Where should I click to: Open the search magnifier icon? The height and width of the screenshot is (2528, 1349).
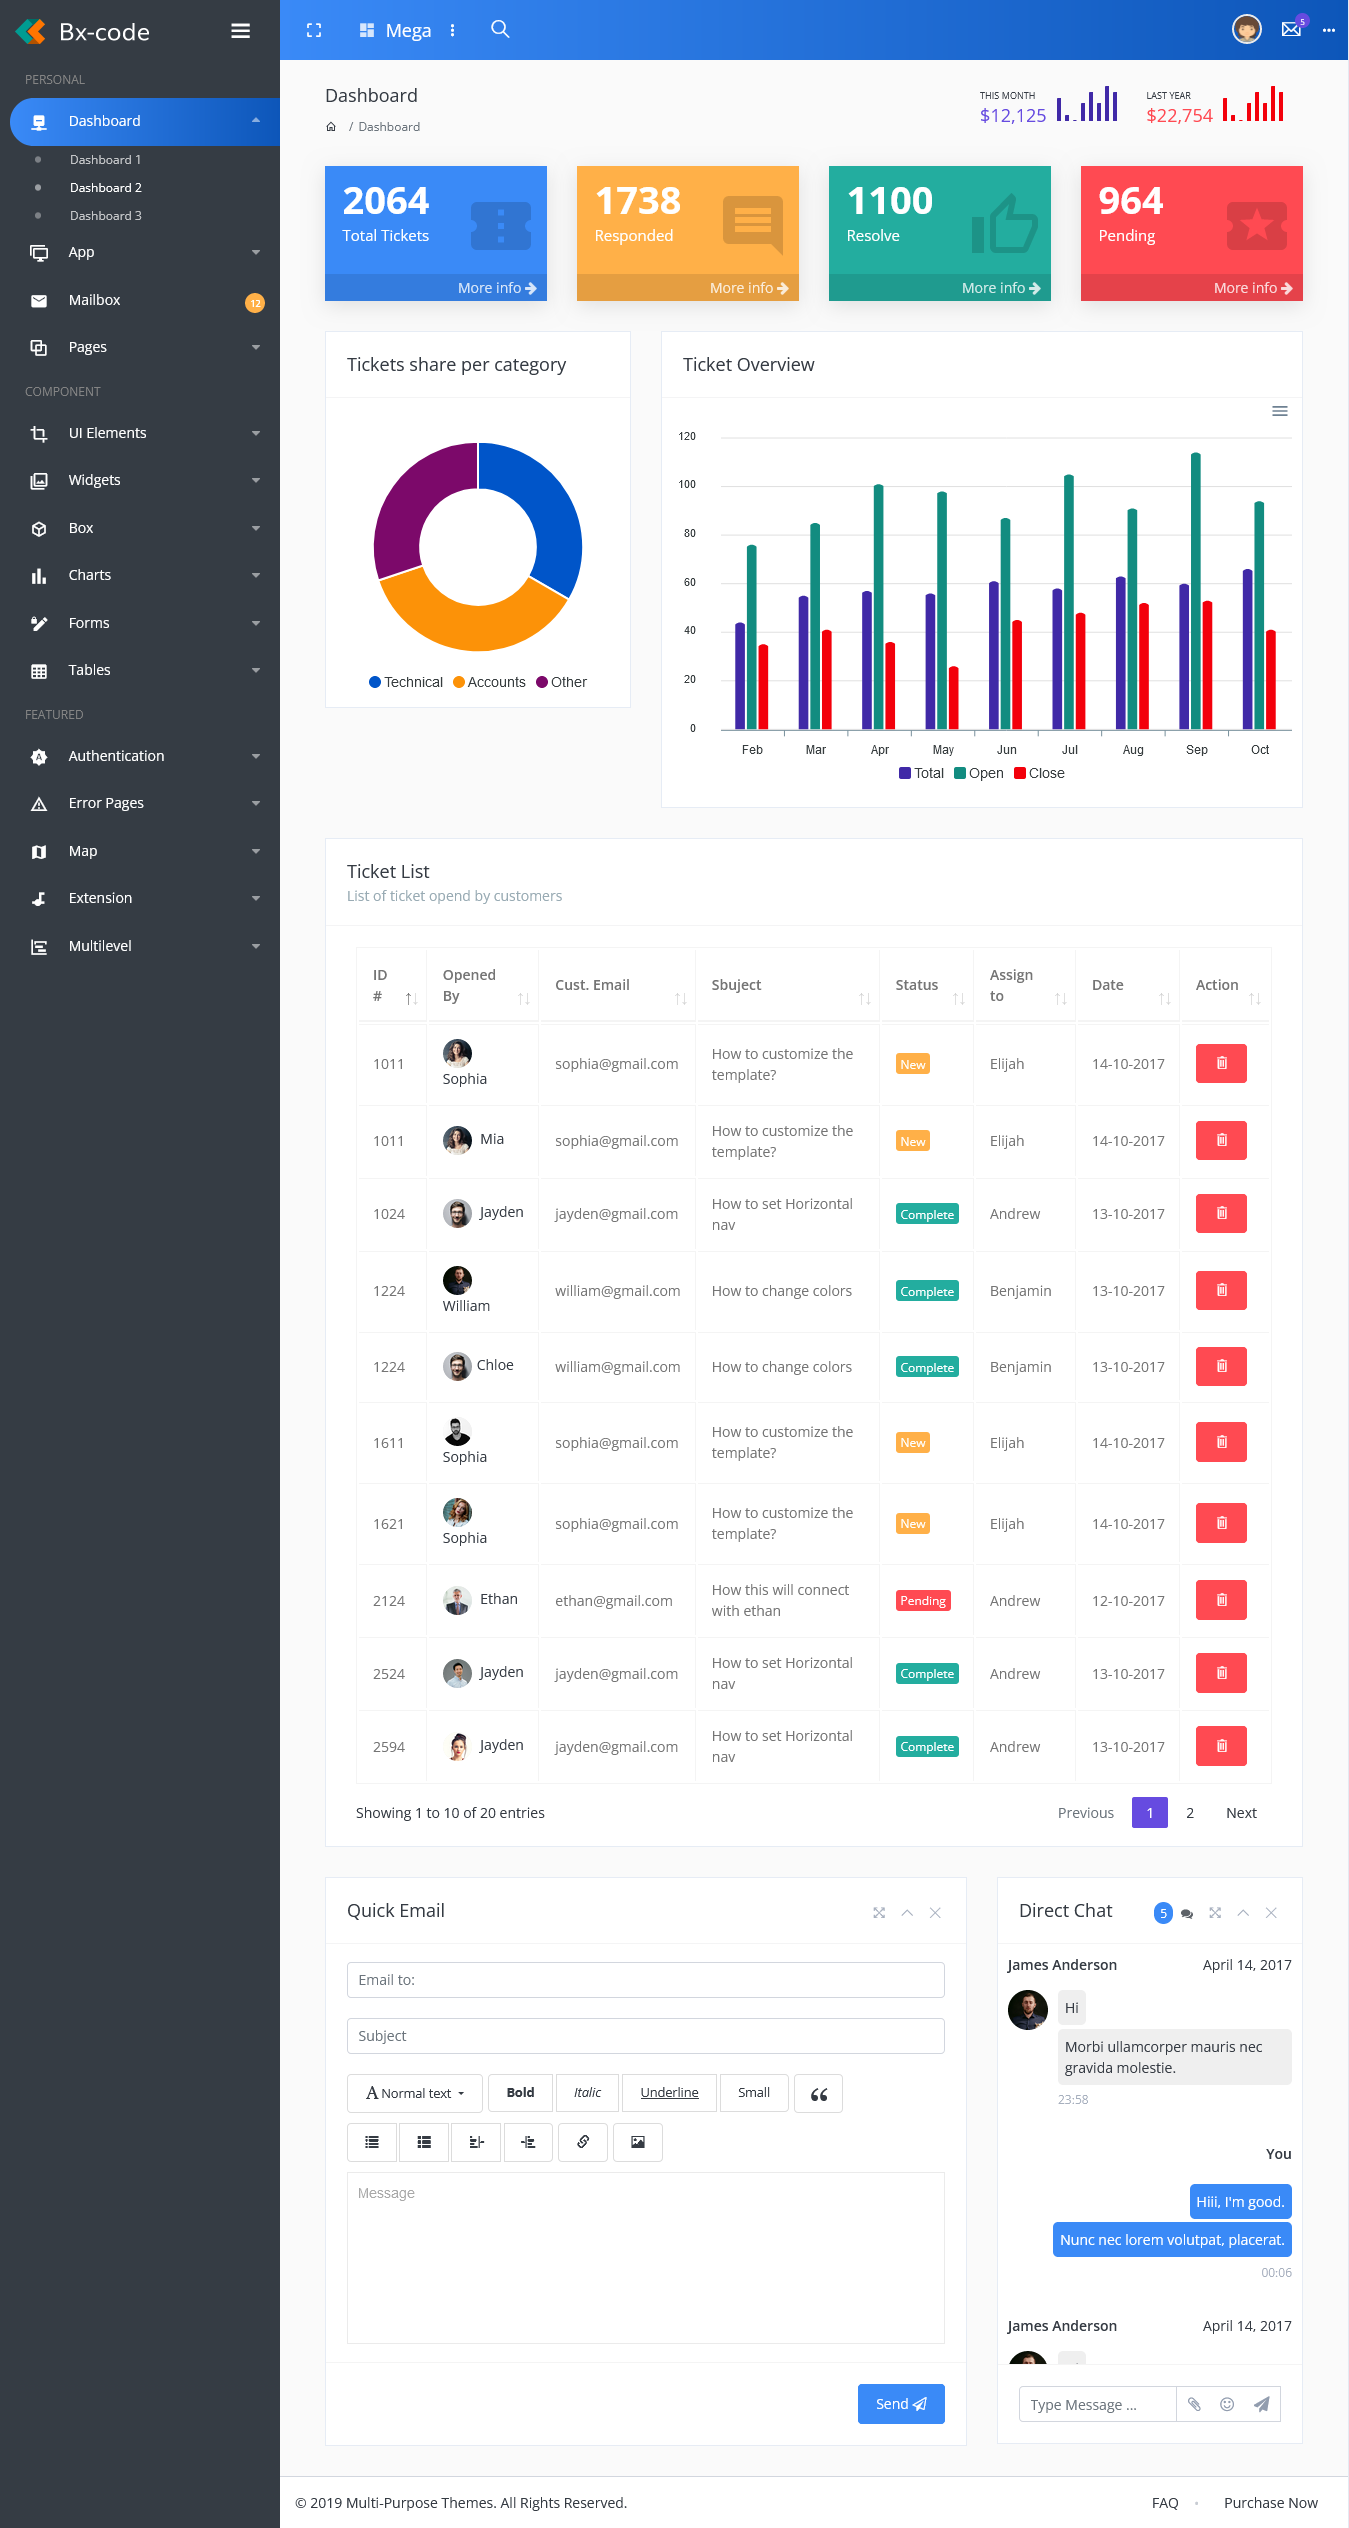(500, 29)
